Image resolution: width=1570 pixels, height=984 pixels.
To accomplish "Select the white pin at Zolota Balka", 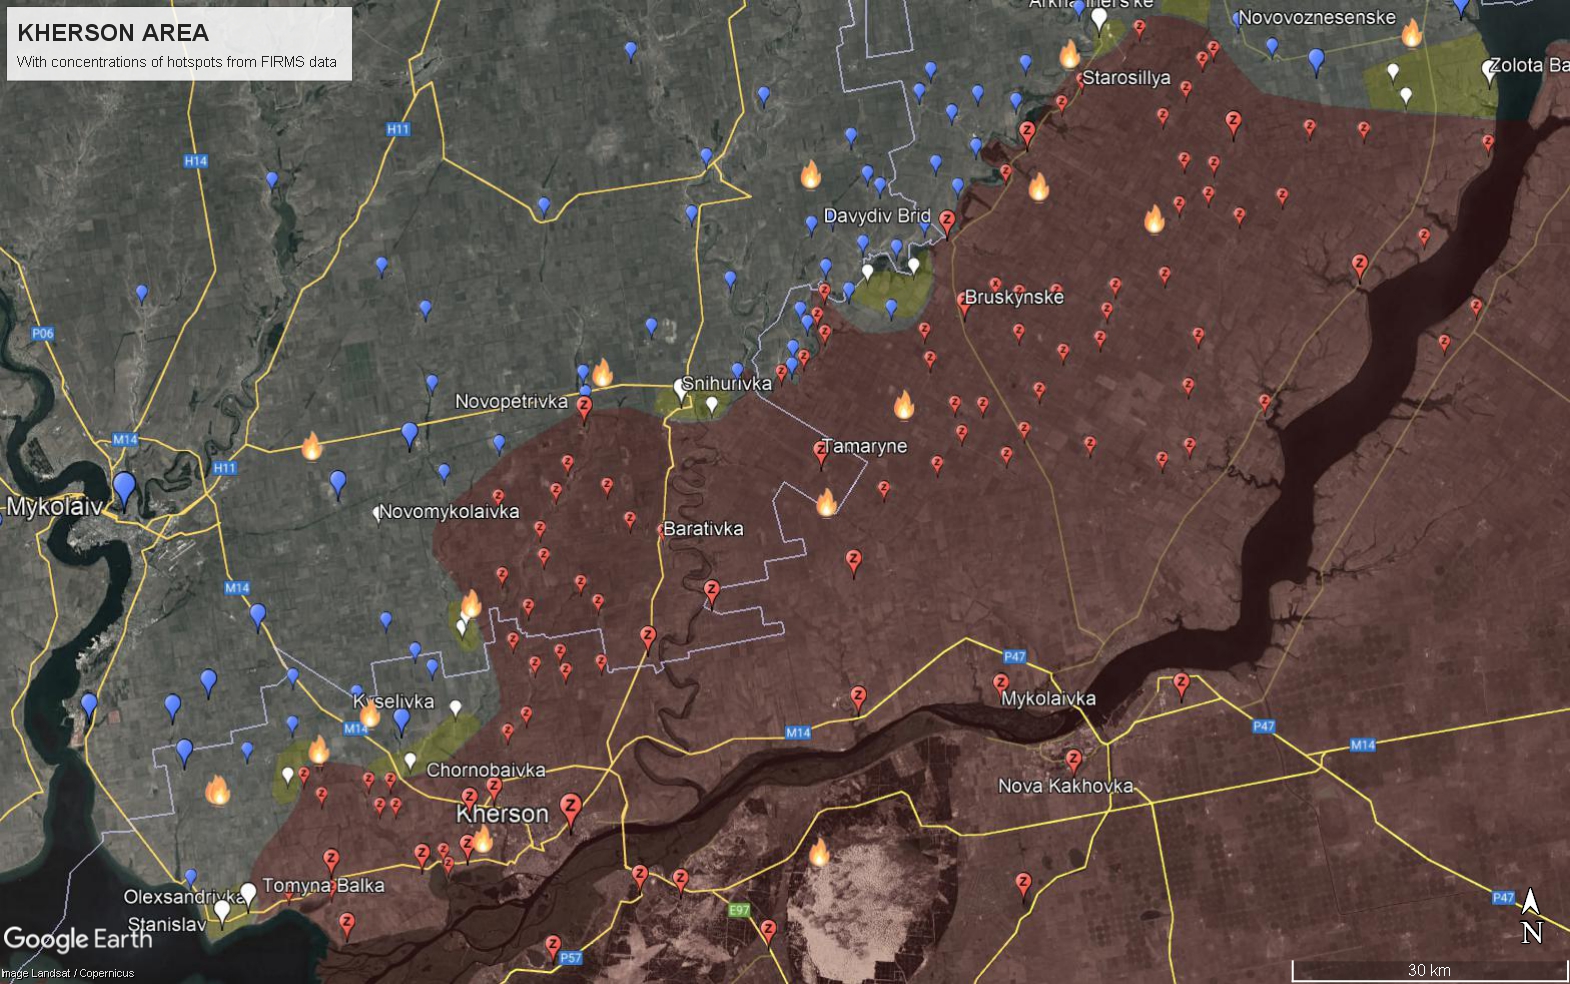I will pos(1489,71).
